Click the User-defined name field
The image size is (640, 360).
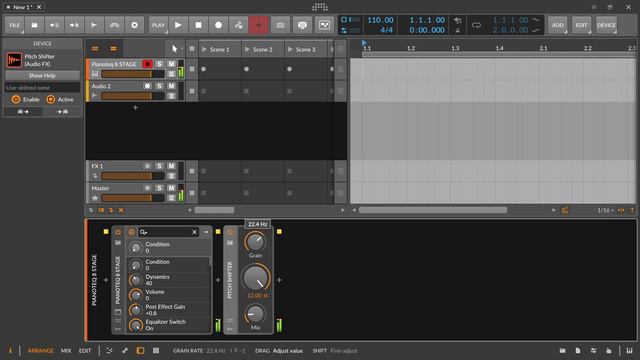(x=42, y=87)
